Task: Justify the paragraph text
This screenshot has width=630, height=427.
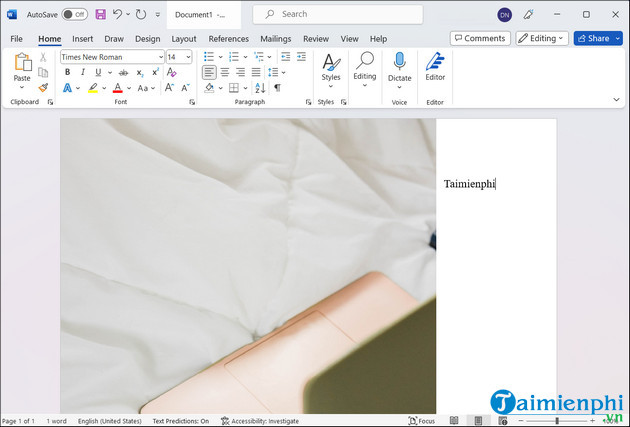Action: tap(256, 72)
